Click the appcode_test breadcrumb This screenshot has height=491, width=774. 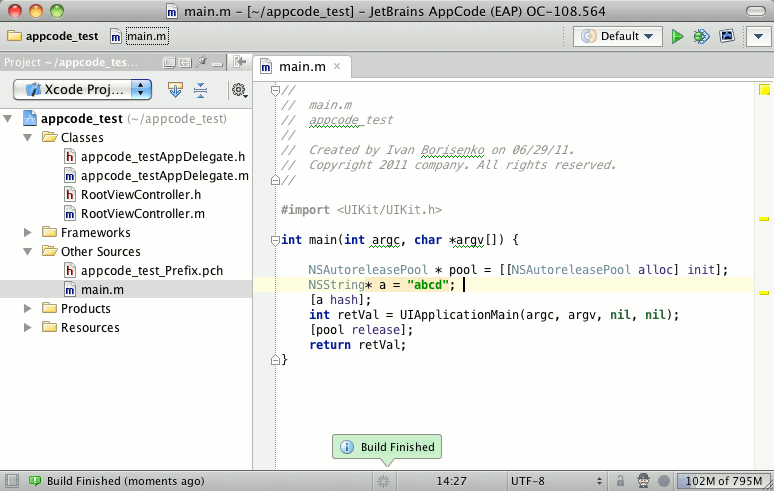pos(53,37)
